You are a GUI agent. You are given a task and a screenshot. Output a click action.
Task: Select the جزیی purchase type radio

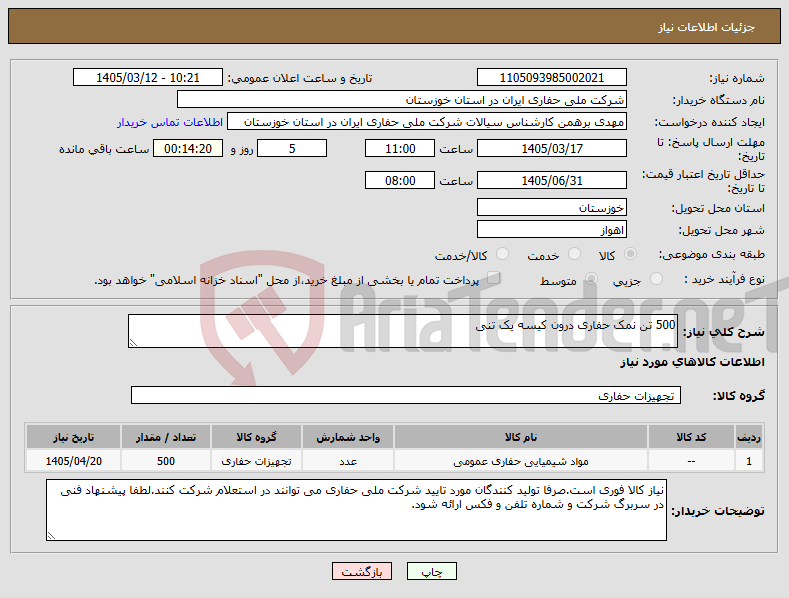tap(656, 279)
